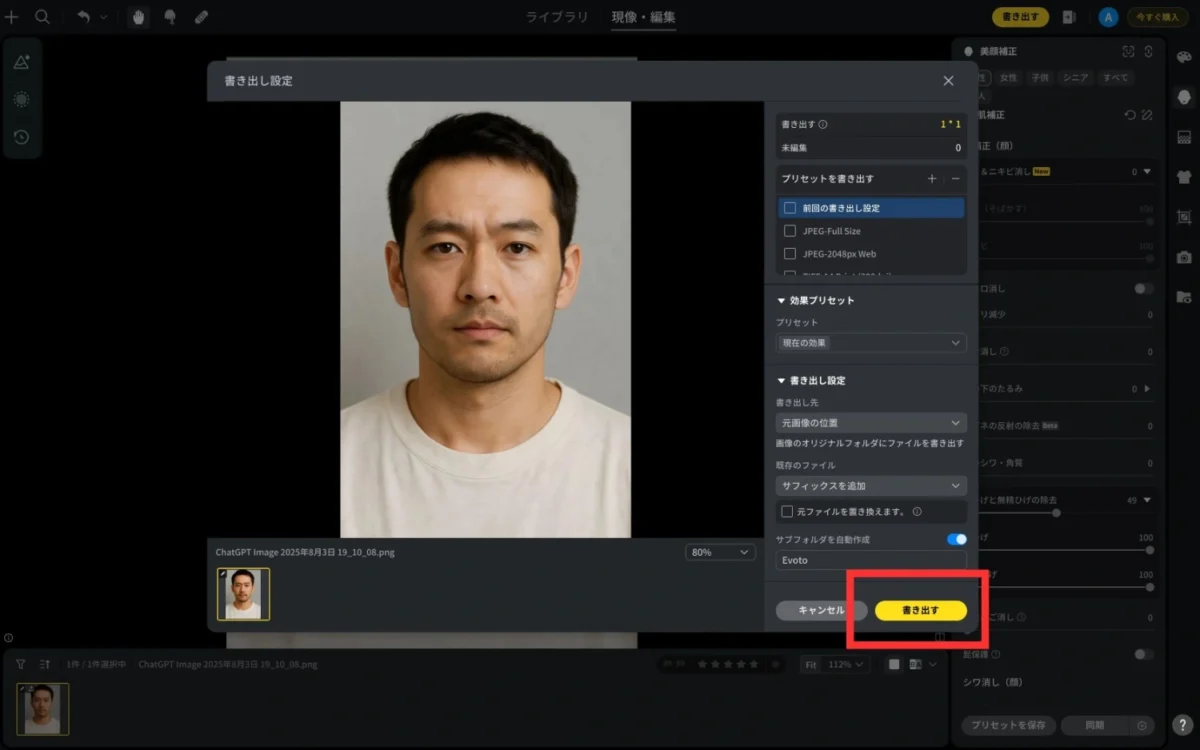The image size is (1200, 750).
Task: Click the filter funnel icon in filmstrip
Action: [x=20, y=664]
